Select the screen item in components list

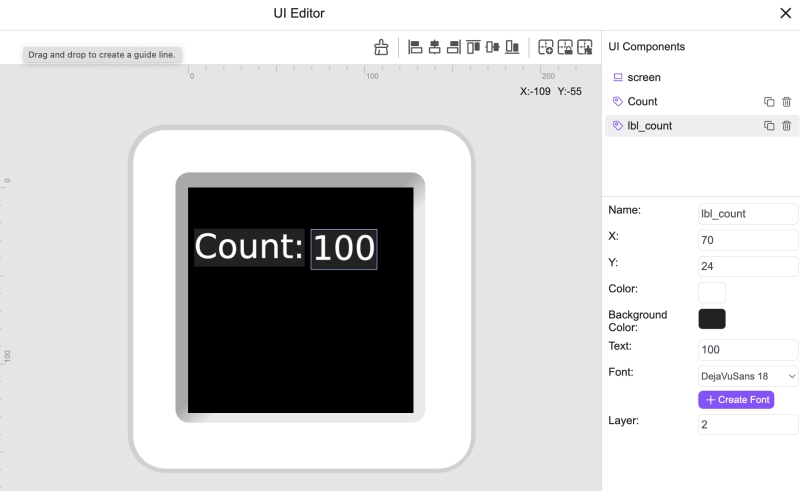click(x=644, y=77)
